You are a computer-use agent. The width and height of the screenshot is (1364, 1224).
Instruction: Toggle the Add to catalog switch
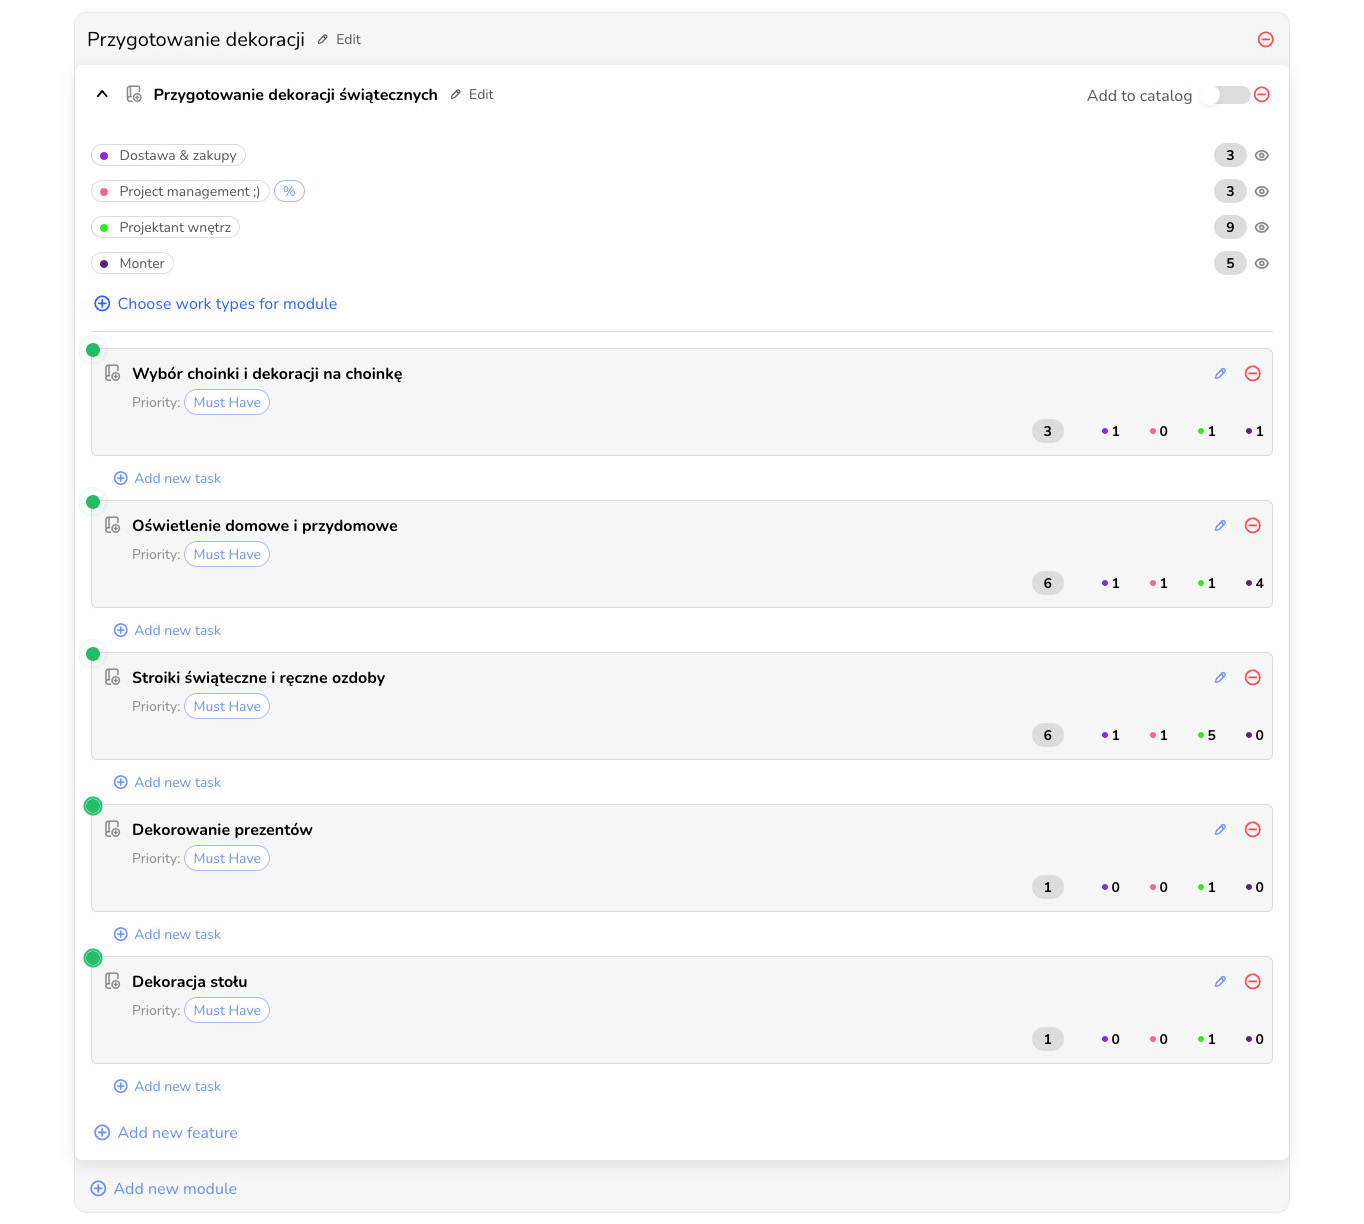[x=1225, y=95]
